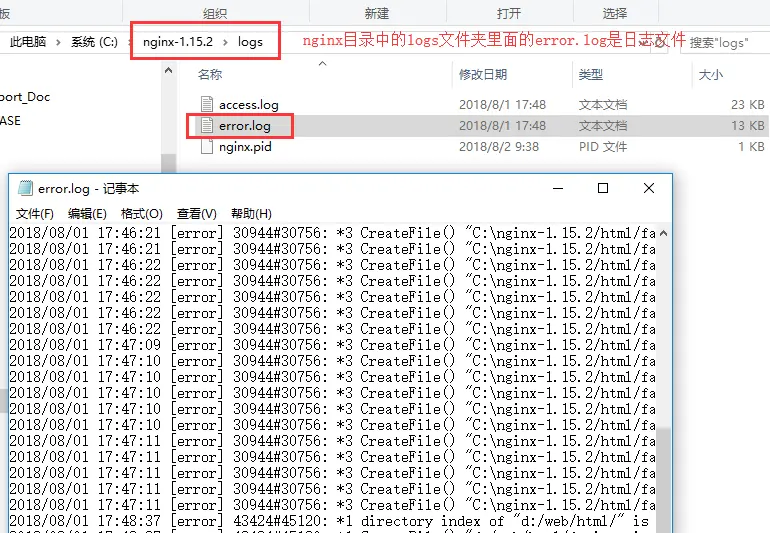
Task: Click the ribbon group label 组织
Action: pyautogui.click(x=215, y=13)
